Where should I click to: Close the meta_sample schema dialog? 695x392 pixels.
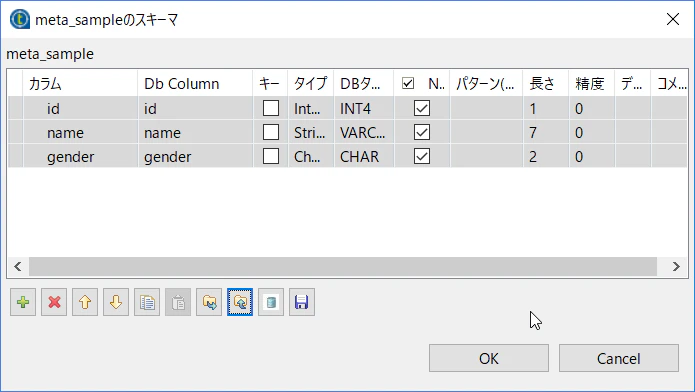(673, 19)
